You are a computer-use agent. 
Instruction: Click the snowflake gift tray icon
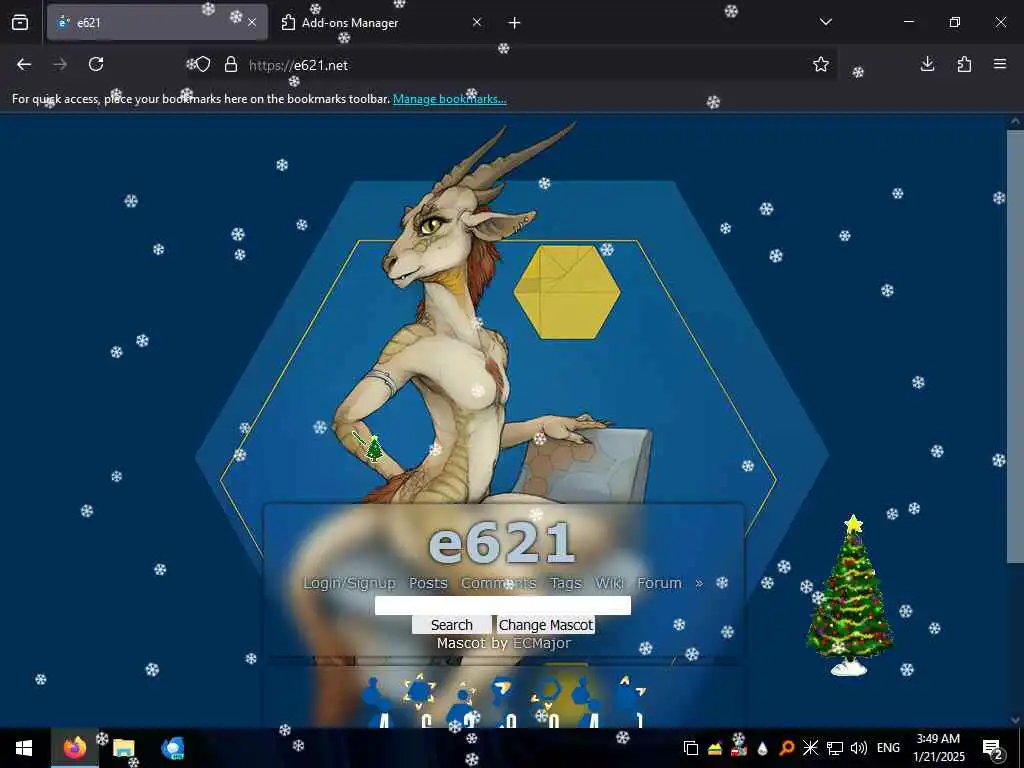[739, 747]
